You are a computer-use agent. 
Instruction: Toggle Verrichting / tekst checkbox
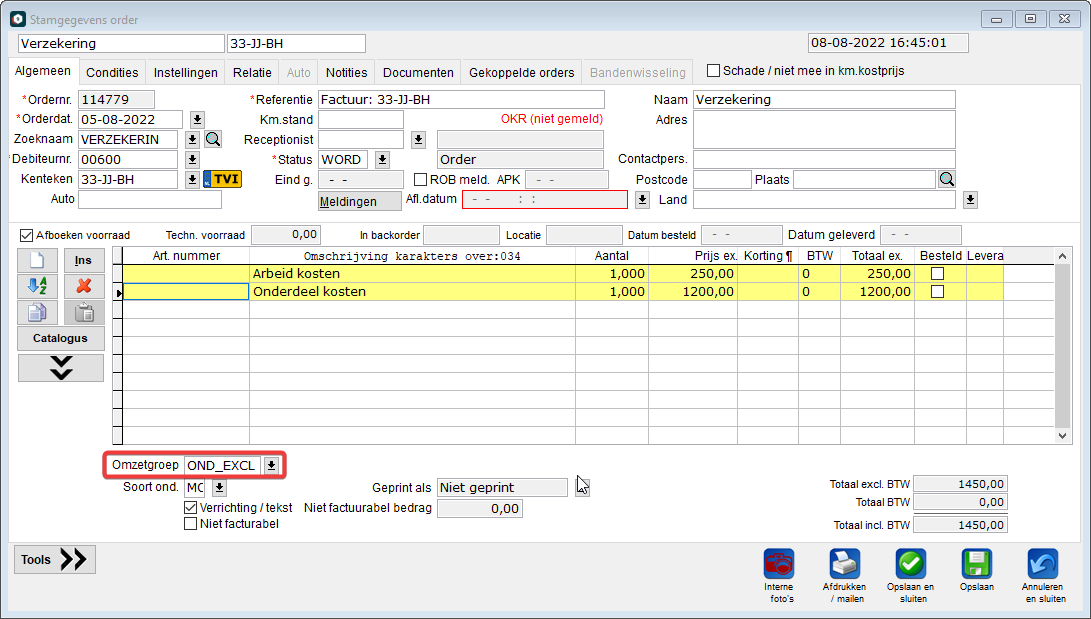click(x=190, y=508)
